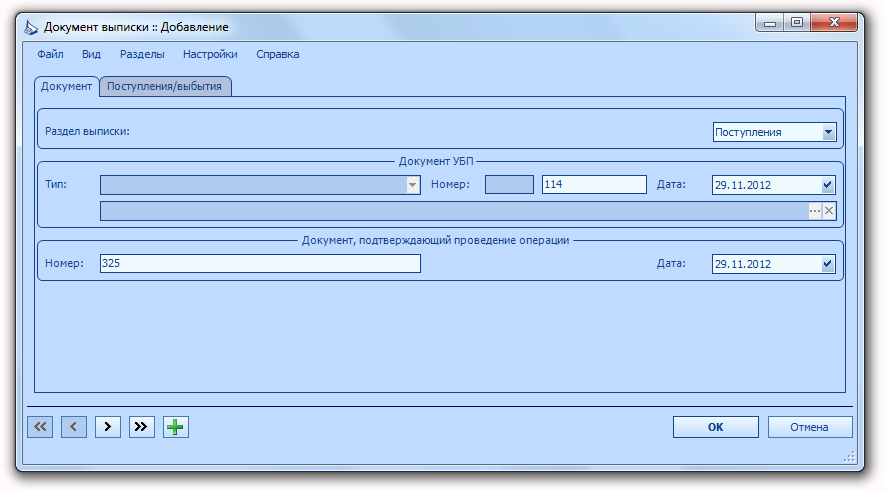The image size is (886, 491).
Task: Open the Вид menu
Action: click(x=91, y=54)
